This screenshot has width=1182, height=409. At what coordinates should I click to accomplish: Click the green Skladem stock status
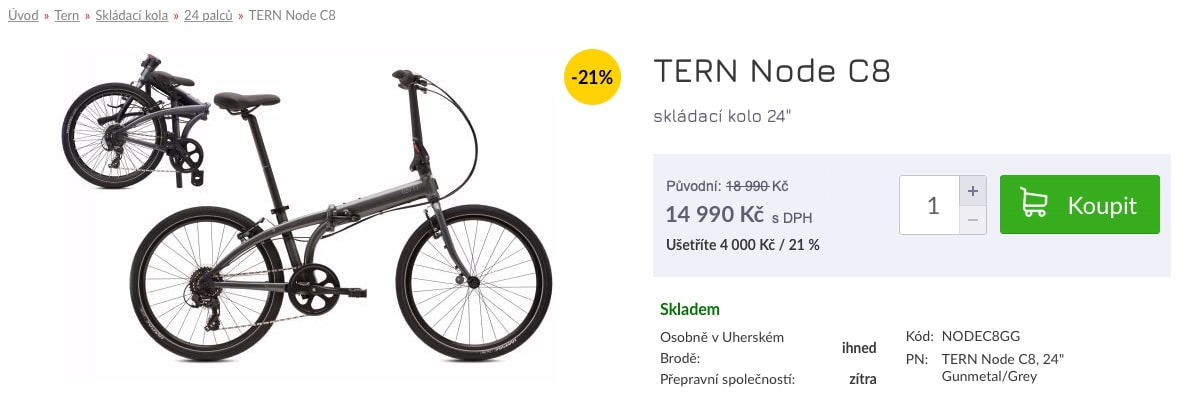[x=690, y=309]
